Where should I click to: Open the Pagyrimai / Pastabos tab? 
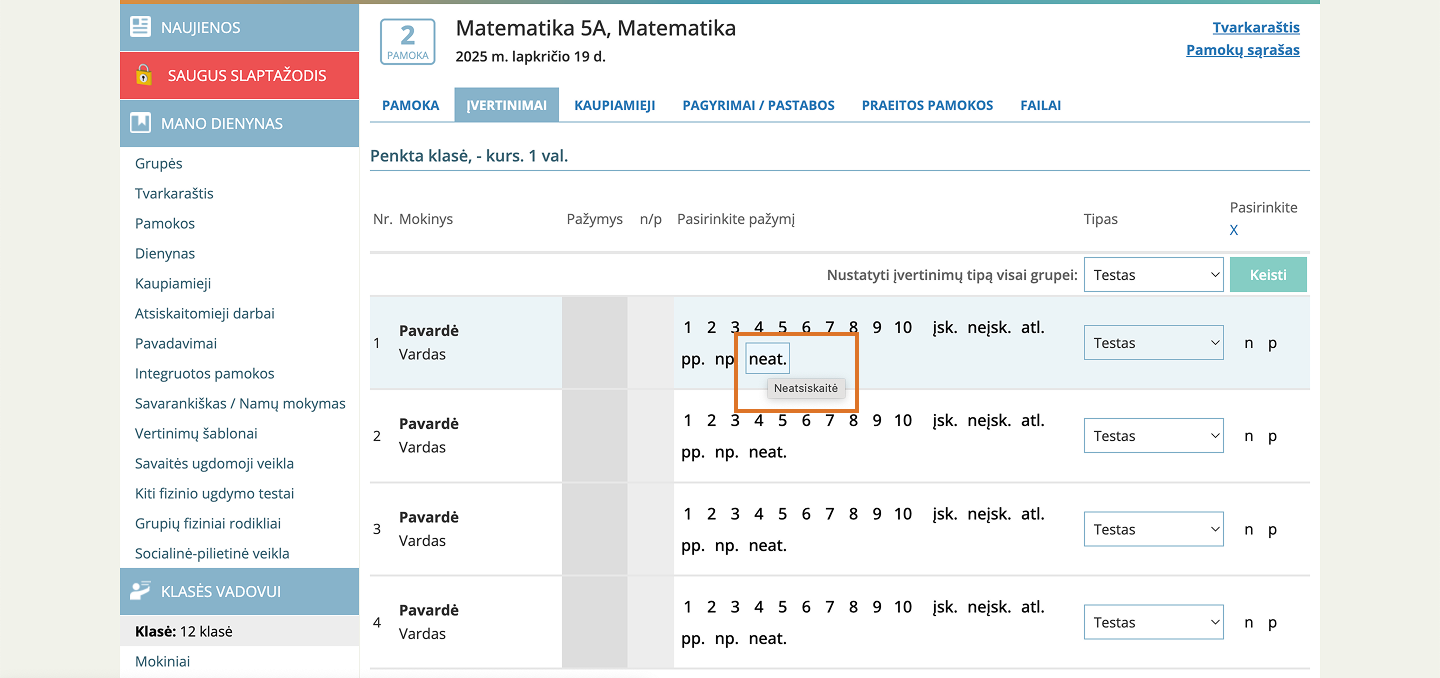[x=758, y=105]
